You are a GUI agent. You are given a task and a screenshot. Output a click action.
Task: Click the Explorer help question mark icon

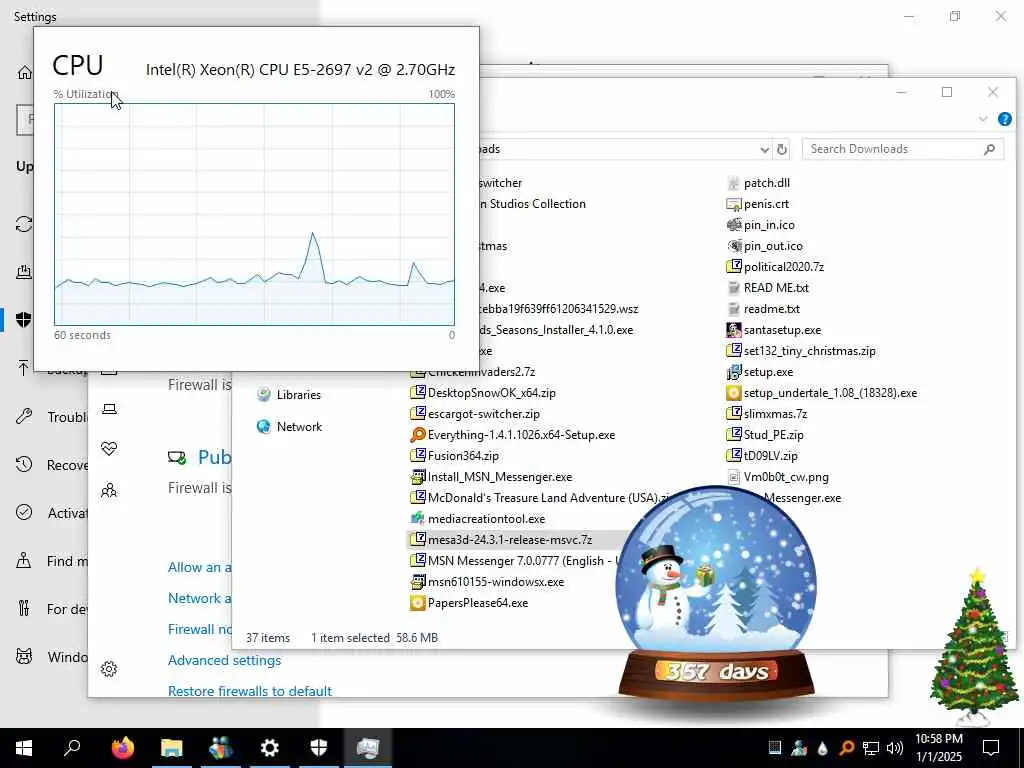(x=1004, y=119)
